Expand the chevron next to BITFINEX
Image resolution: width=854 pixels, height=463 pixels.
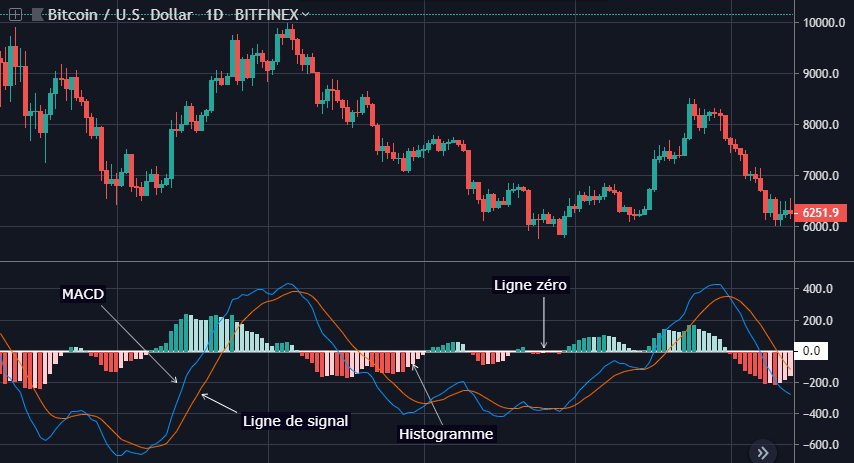[x=305, y=14]
